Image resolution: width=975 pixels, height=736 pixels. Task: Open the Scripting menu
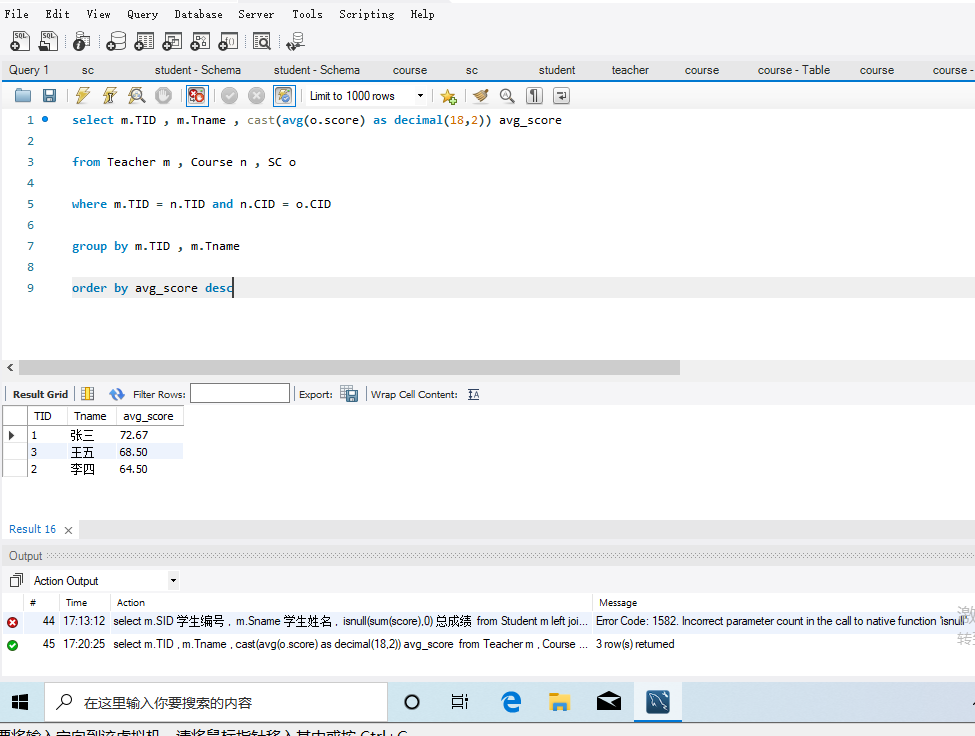366,14
